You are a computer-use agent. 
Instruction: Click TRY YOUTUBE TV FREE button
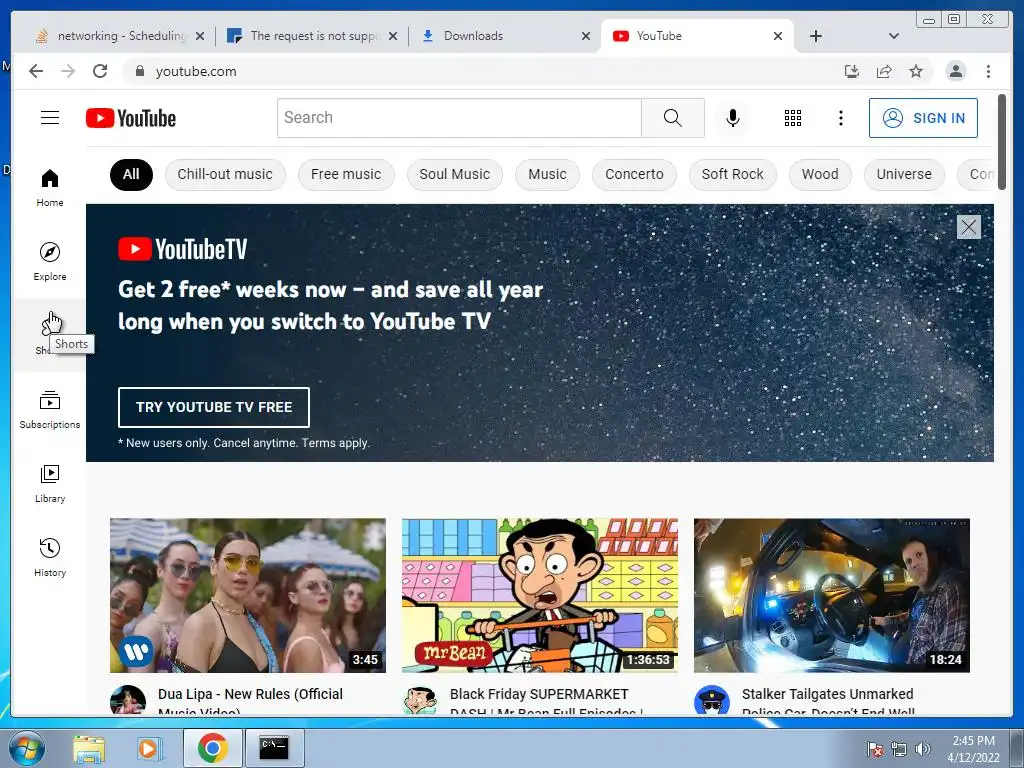214,407
